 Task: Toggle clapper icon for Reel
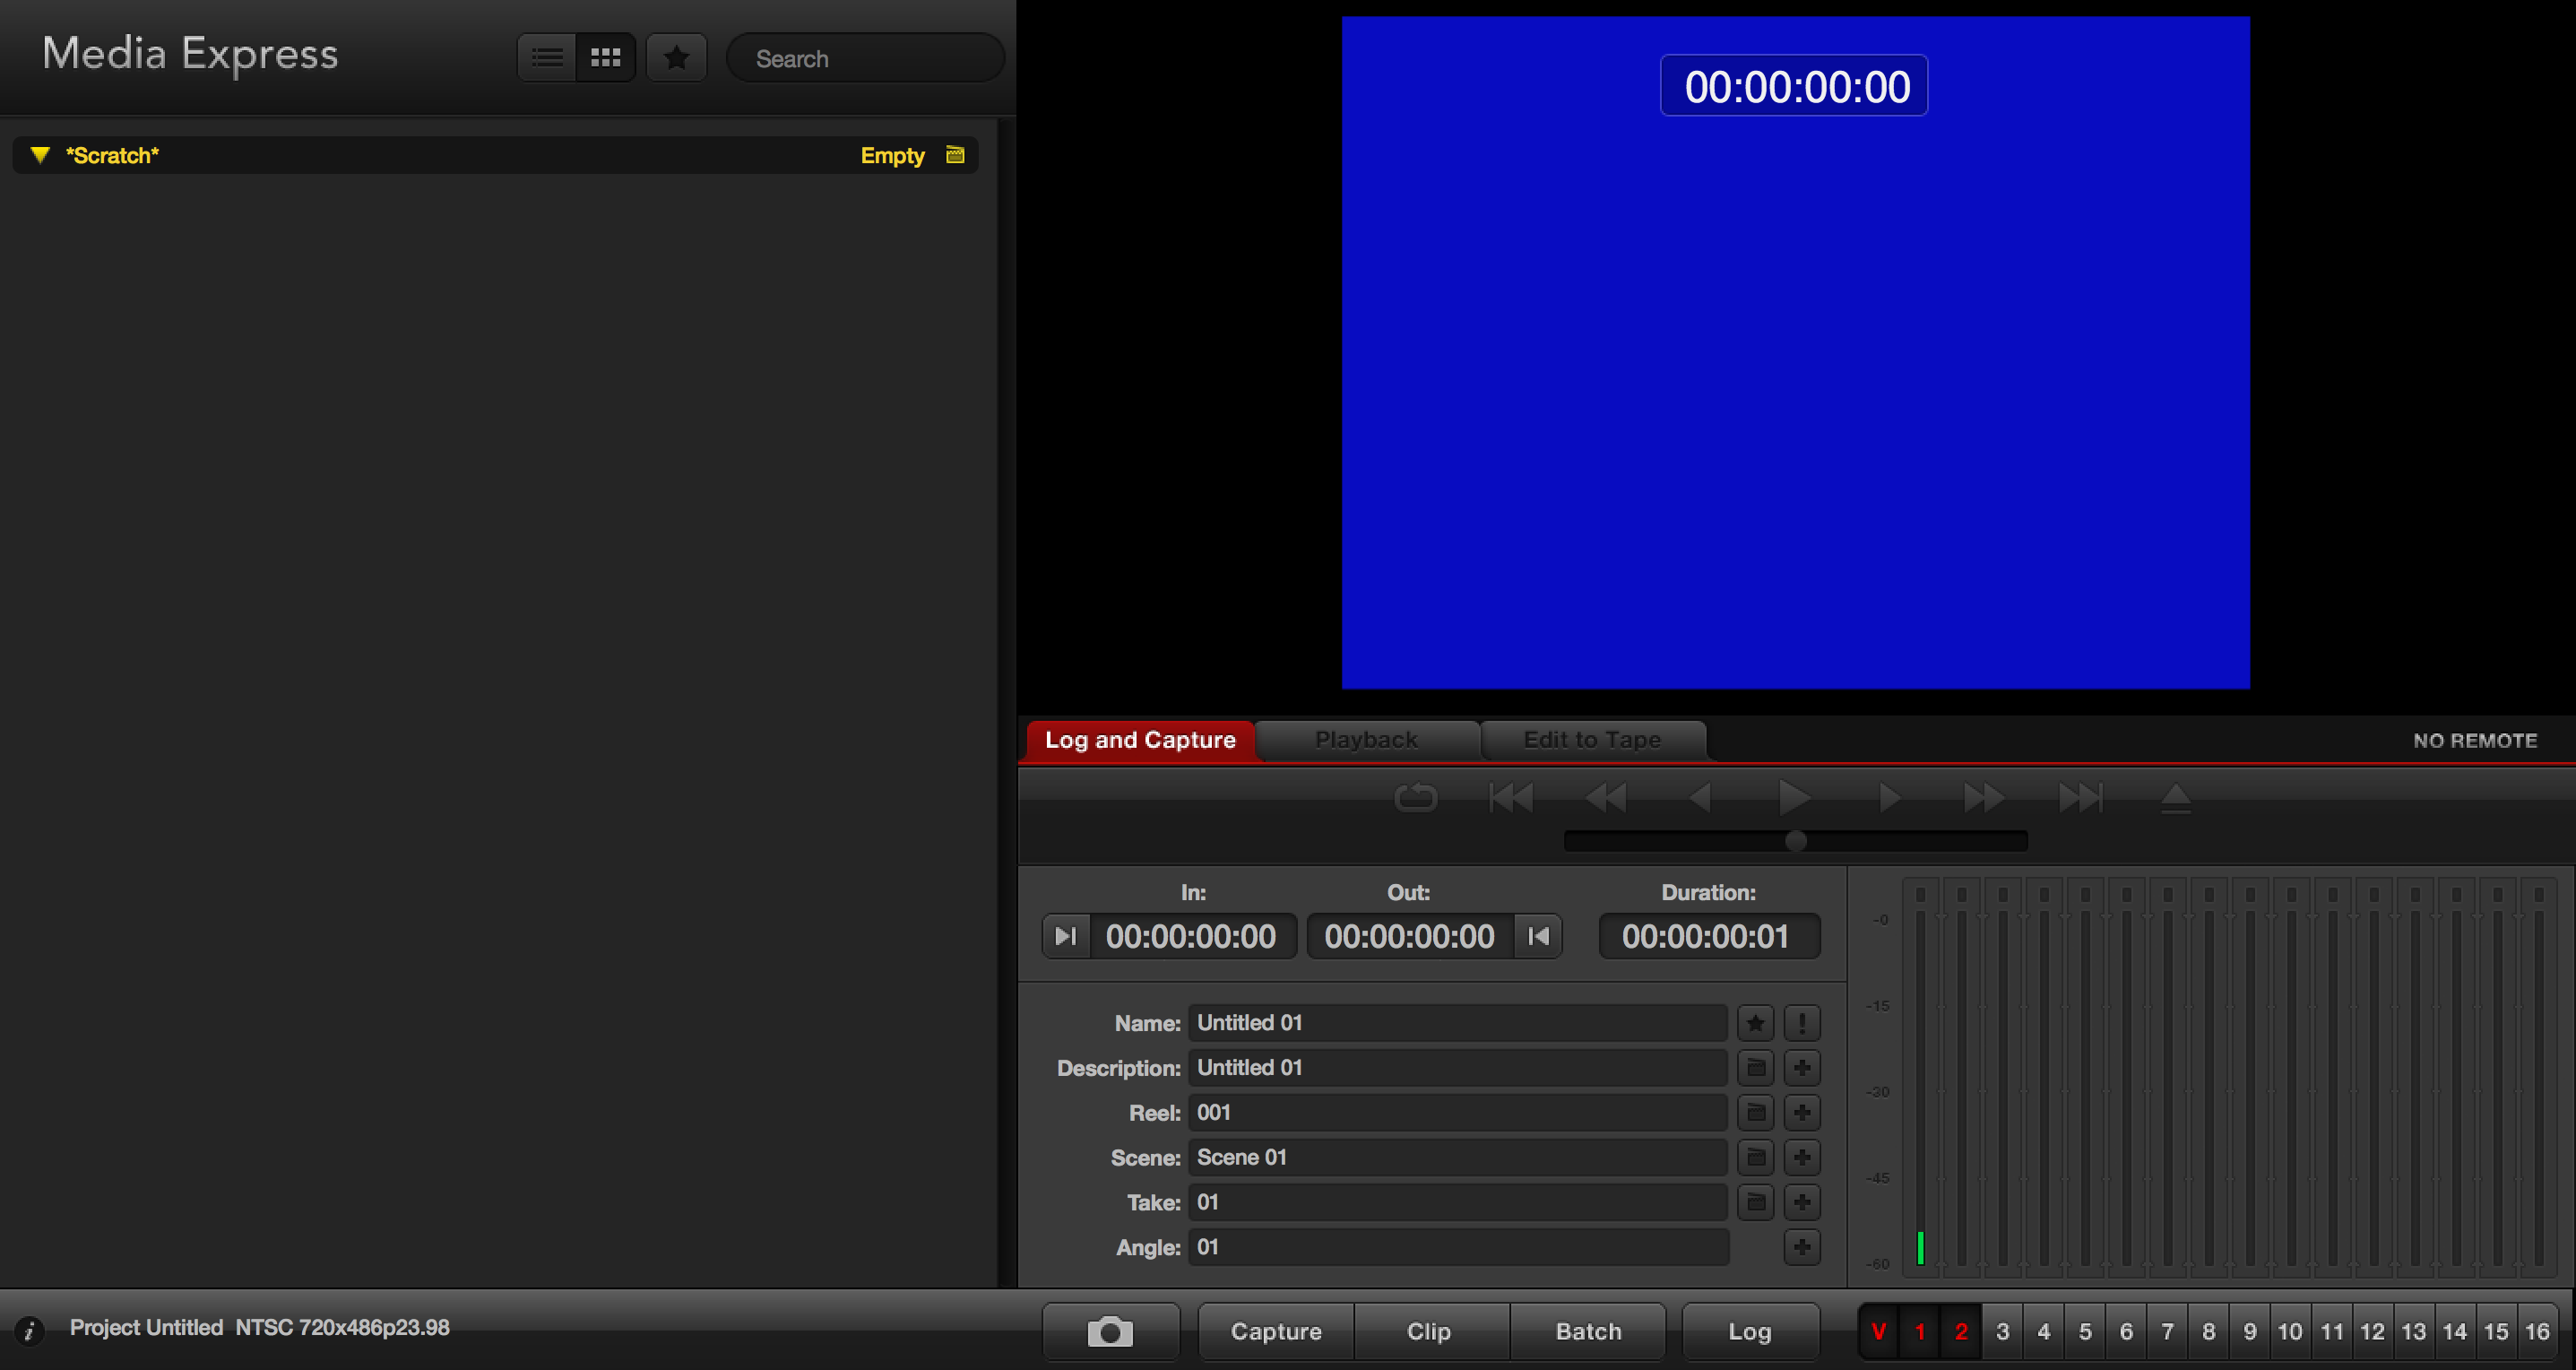click(x=1755, y=1113)
